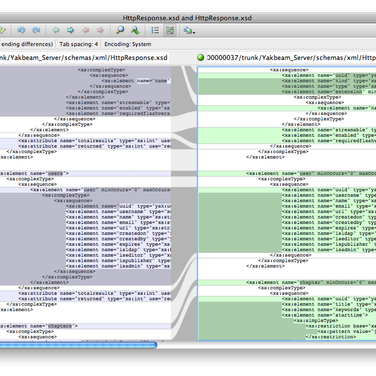Click the left file path field

pos(84,58)
